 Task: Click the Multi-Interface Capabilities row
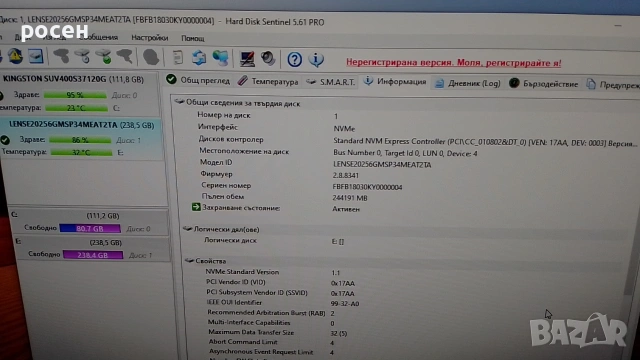click(271, 322)
